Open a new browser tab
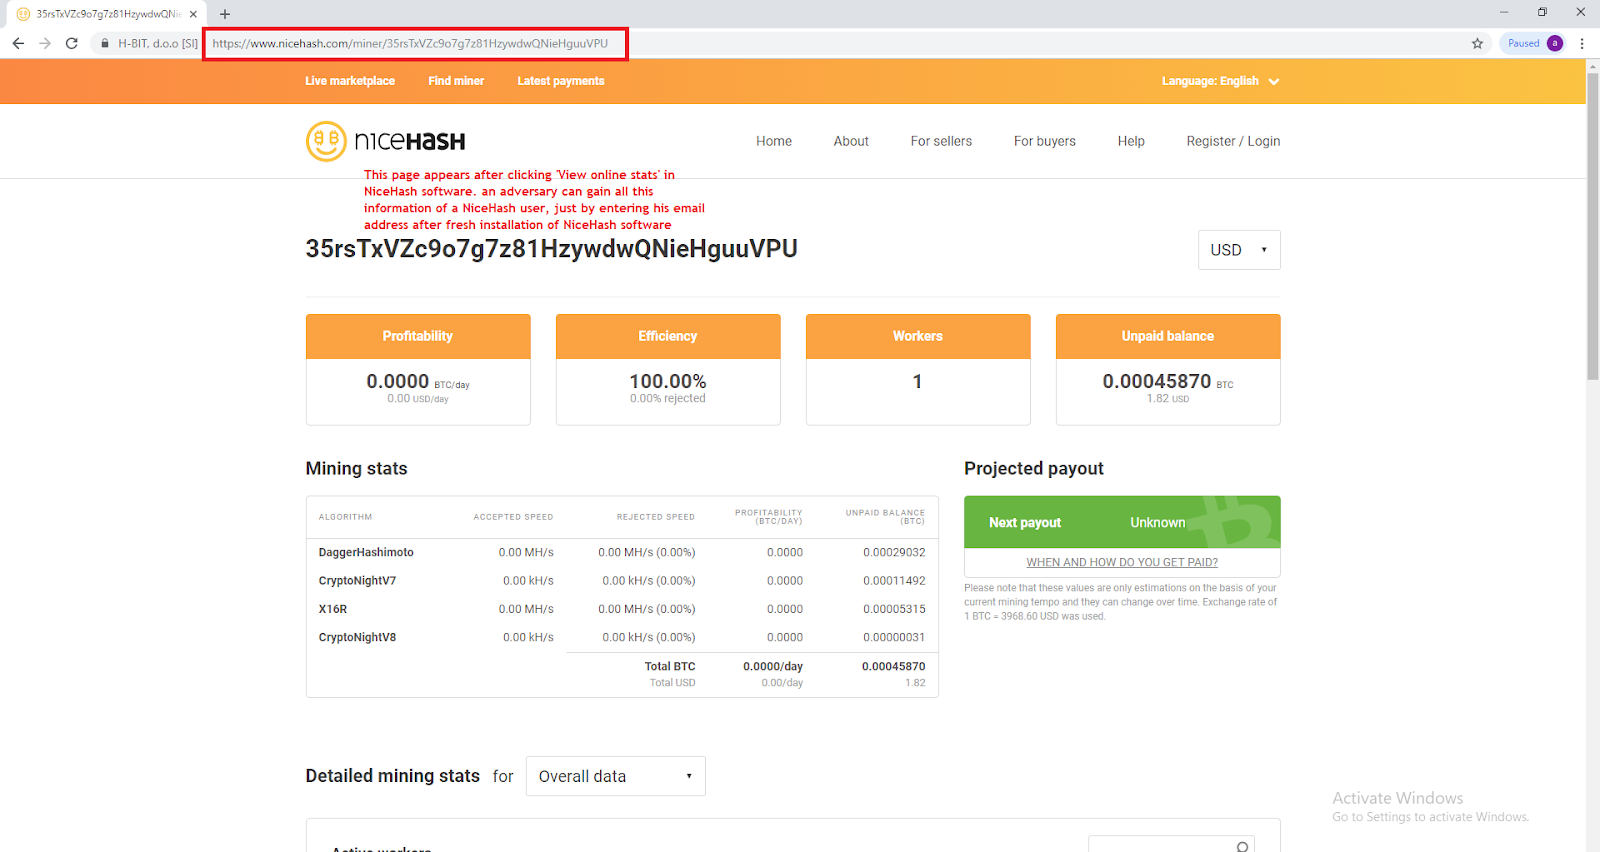 225,14
